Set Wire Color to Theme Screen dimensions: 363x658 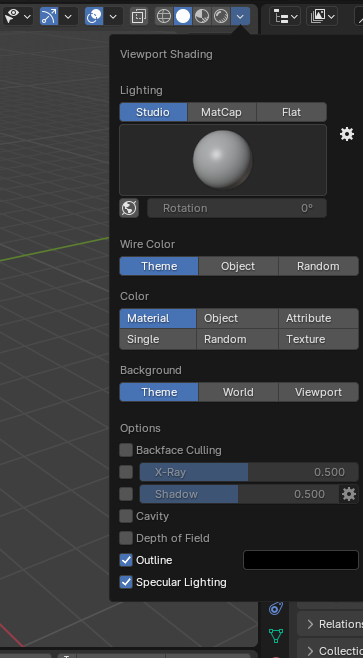click(159, 266)
